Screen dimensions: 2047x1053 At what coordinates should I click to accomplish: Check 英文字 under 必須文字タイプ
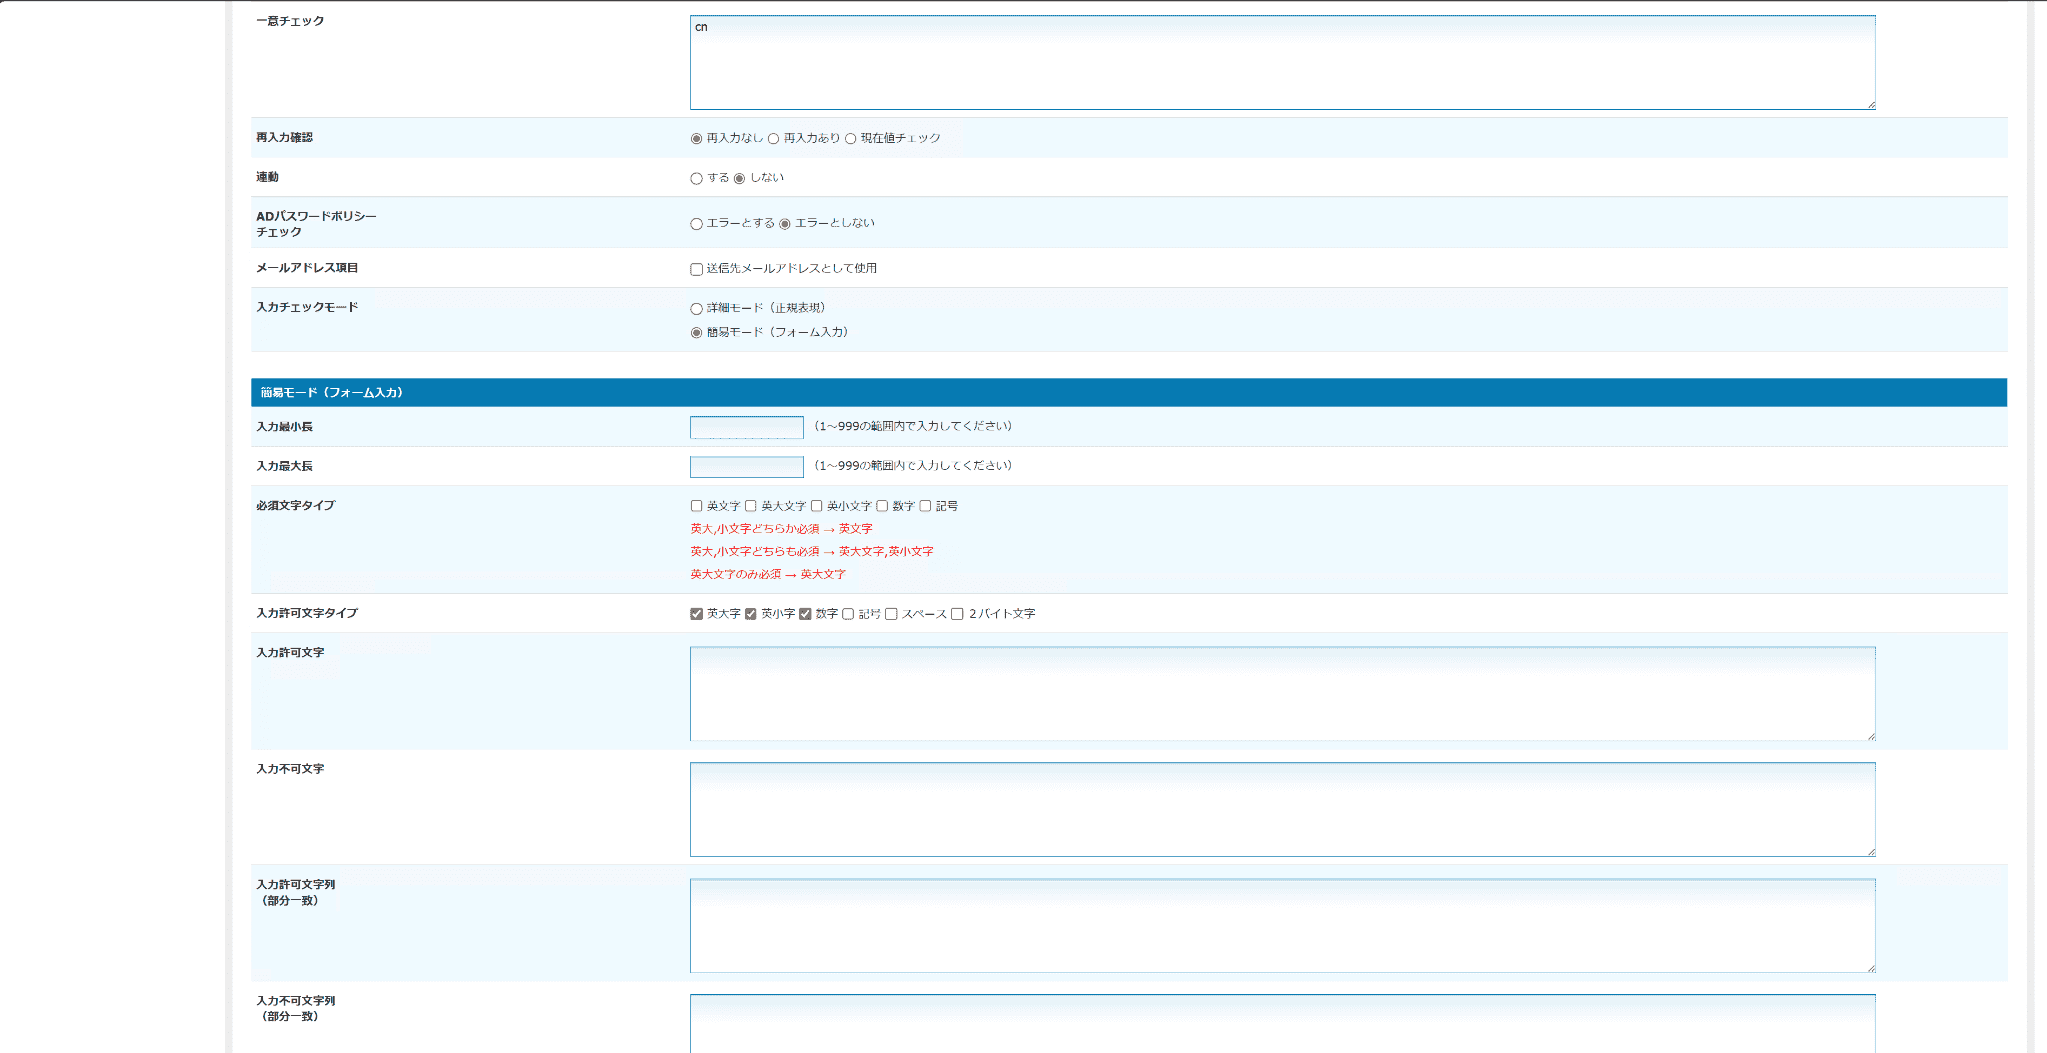click(696, 506)
